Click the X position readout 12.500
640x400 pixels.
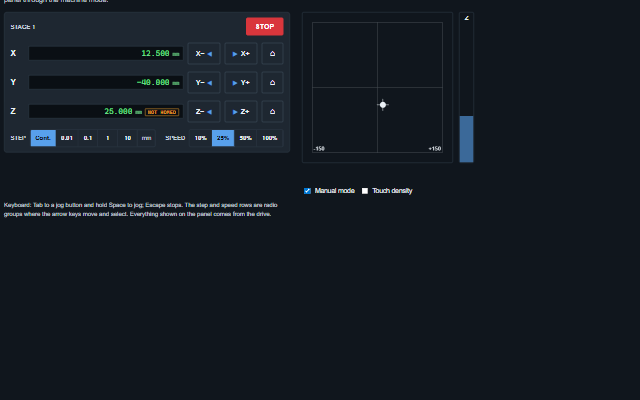click(x=106, y=53)
